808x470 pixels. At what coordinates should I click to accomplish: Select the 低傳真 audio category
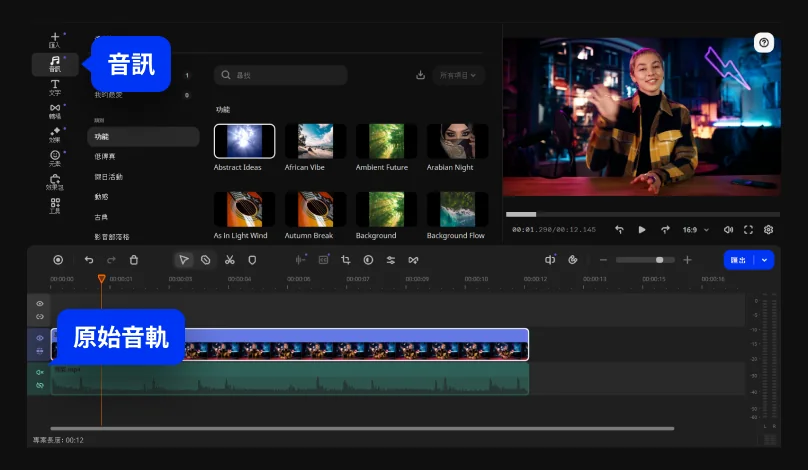105,157
